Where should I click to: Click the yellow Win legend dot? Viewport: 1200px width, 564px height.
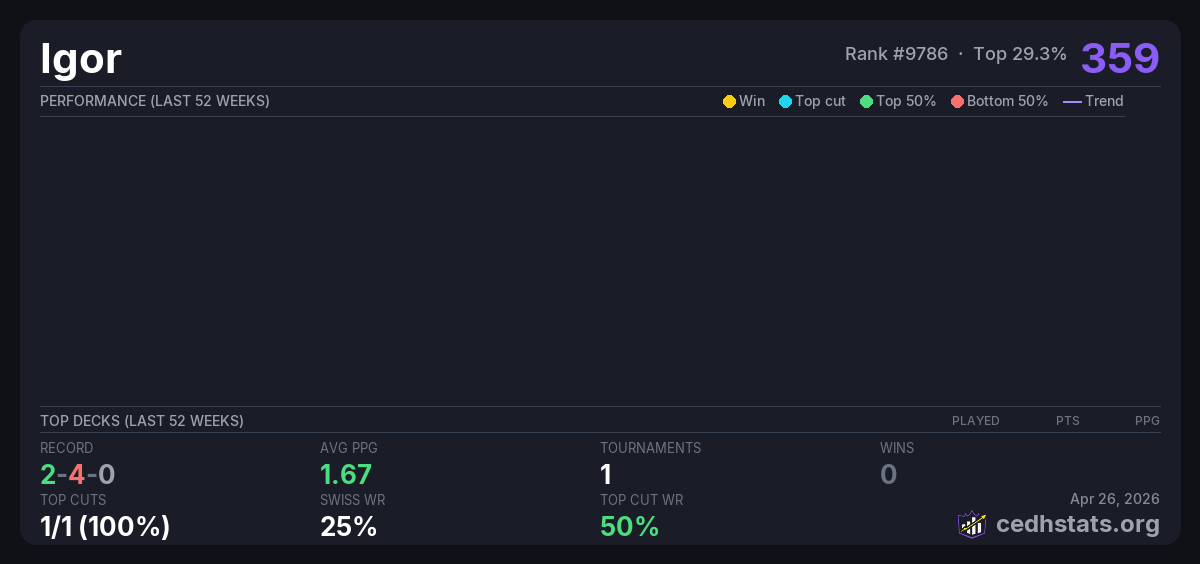[x=729, y=101]
